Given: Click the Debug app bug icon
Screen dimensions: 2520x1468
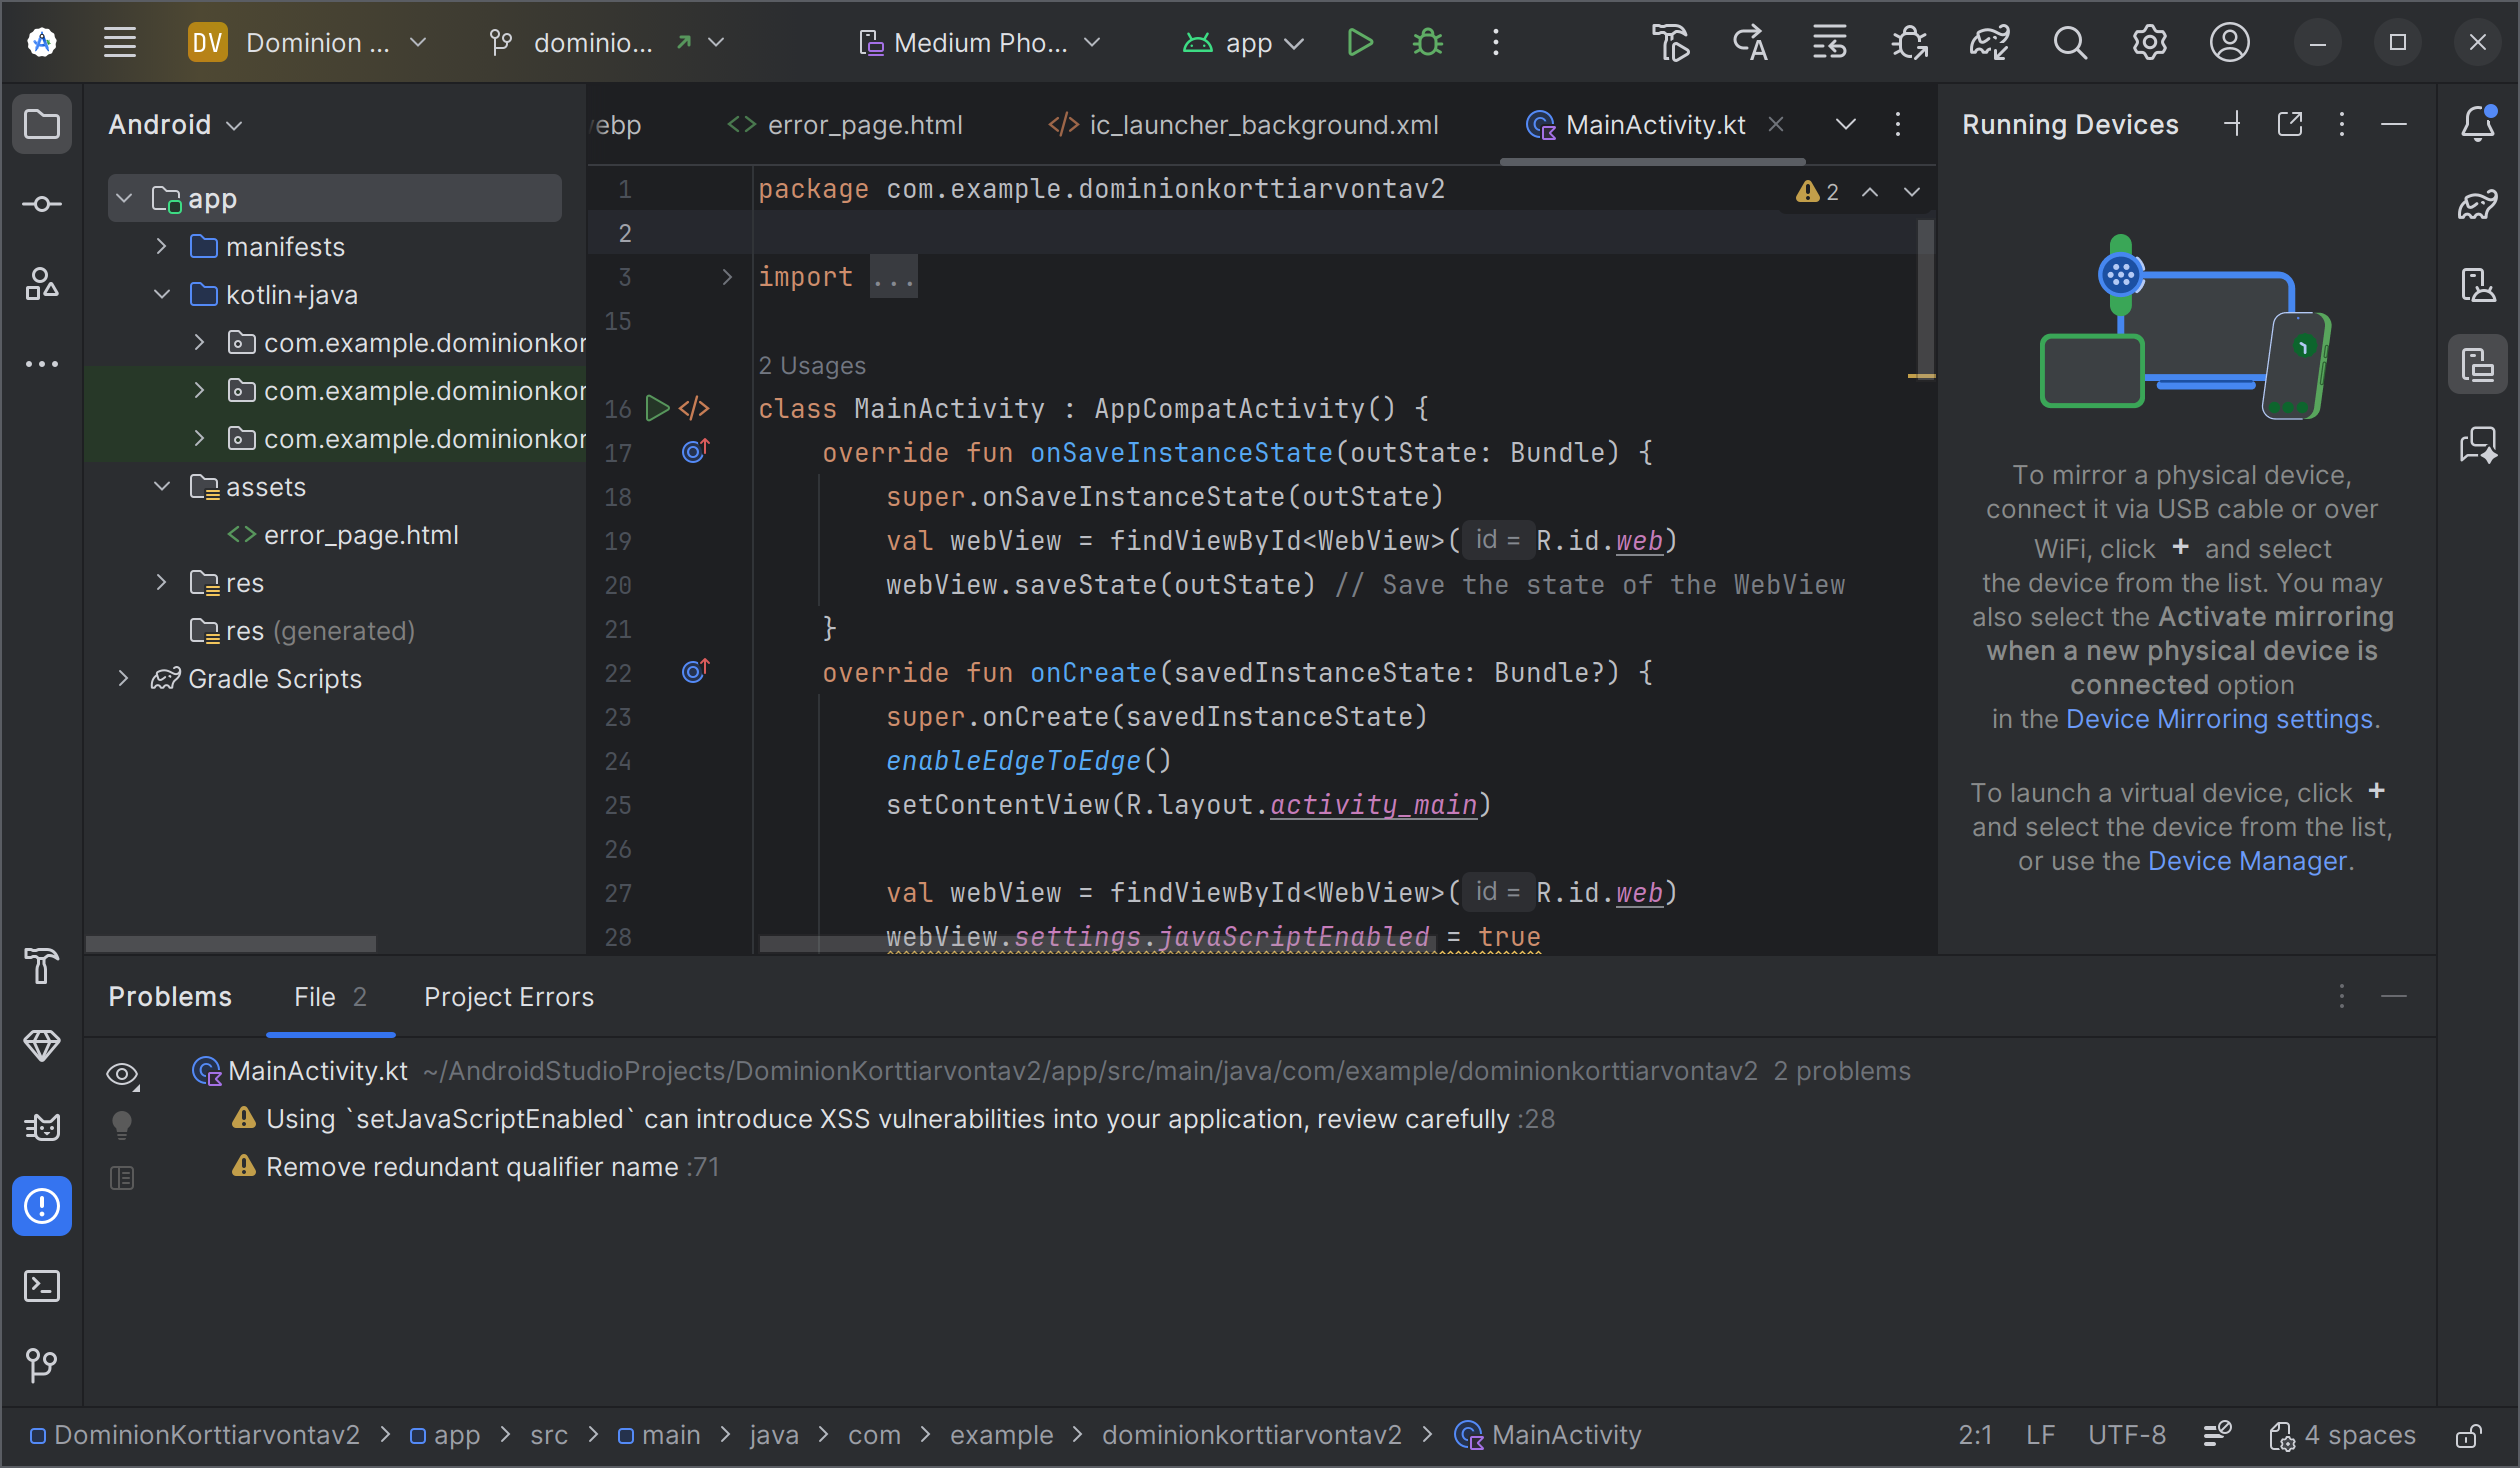Looking at the screenshot, I should coord(1427,42).
